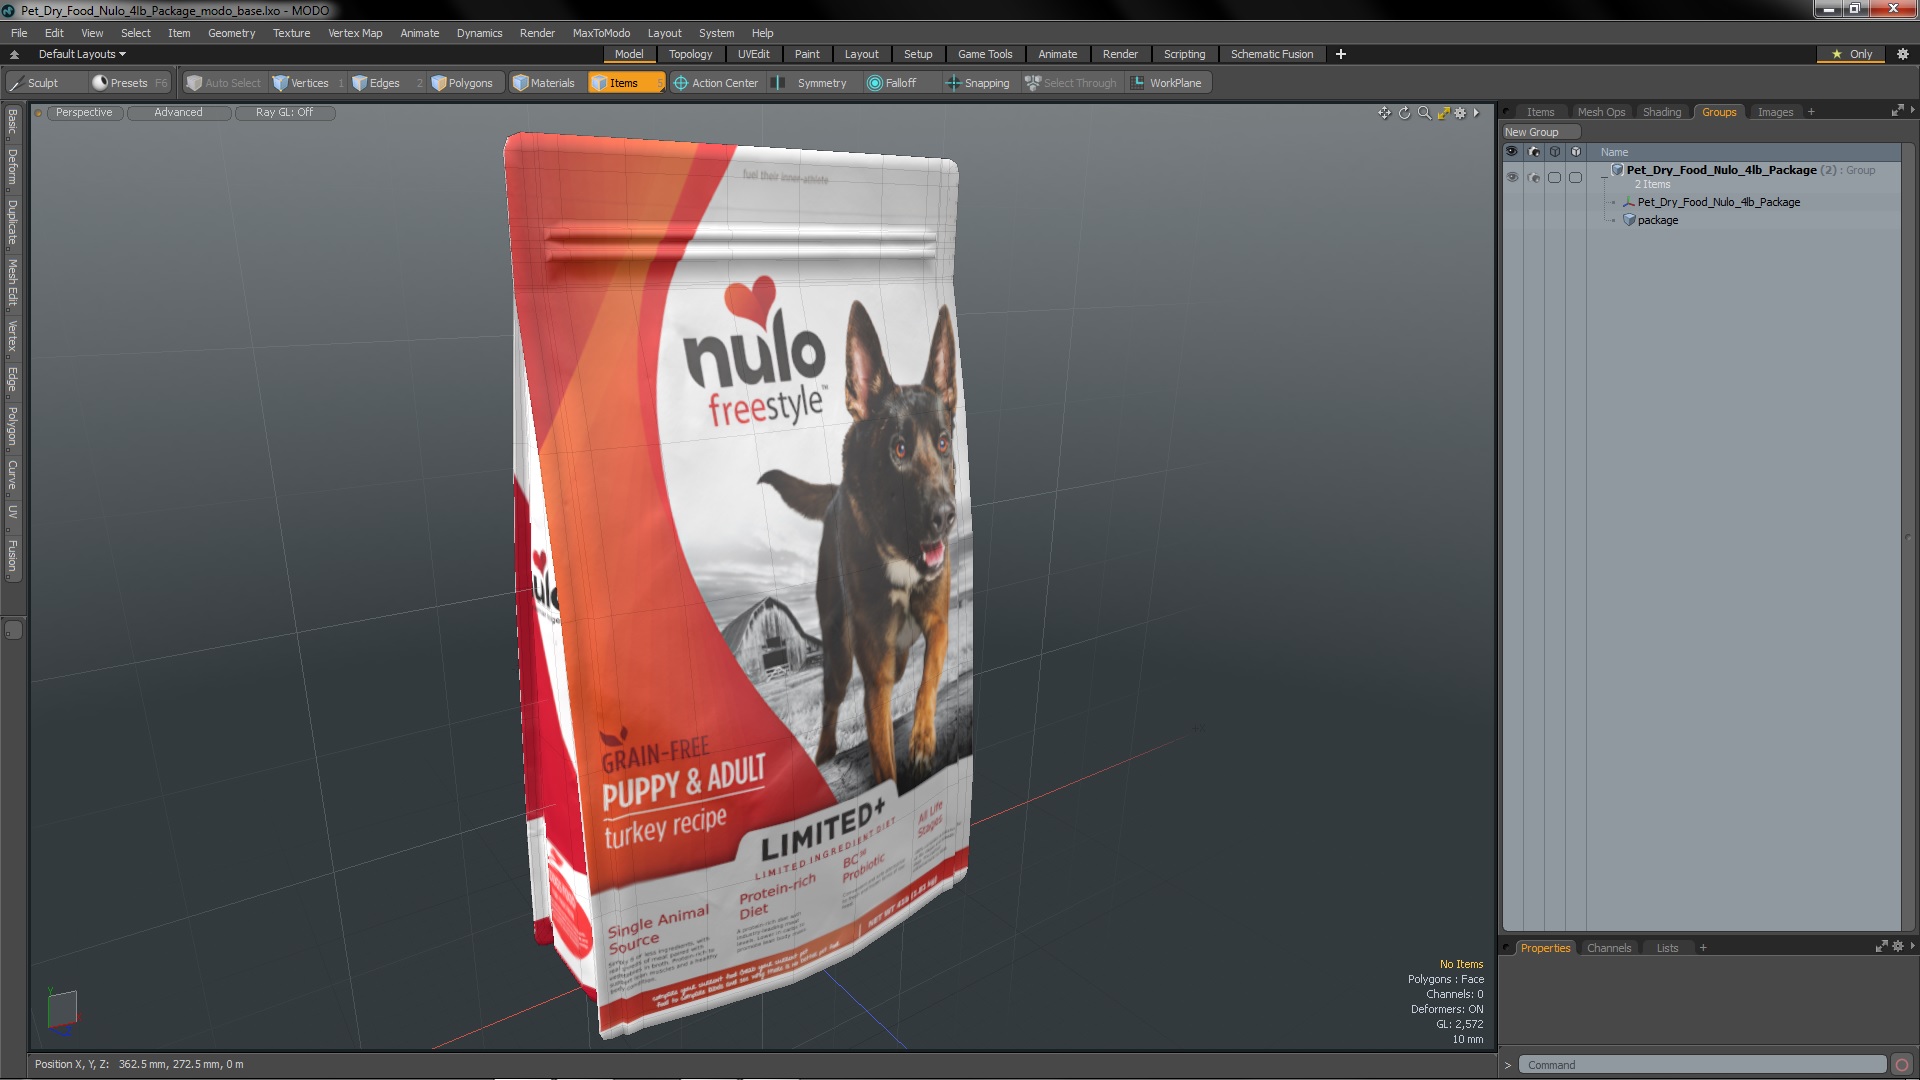Select the package mesh item

coord(1658,220)
